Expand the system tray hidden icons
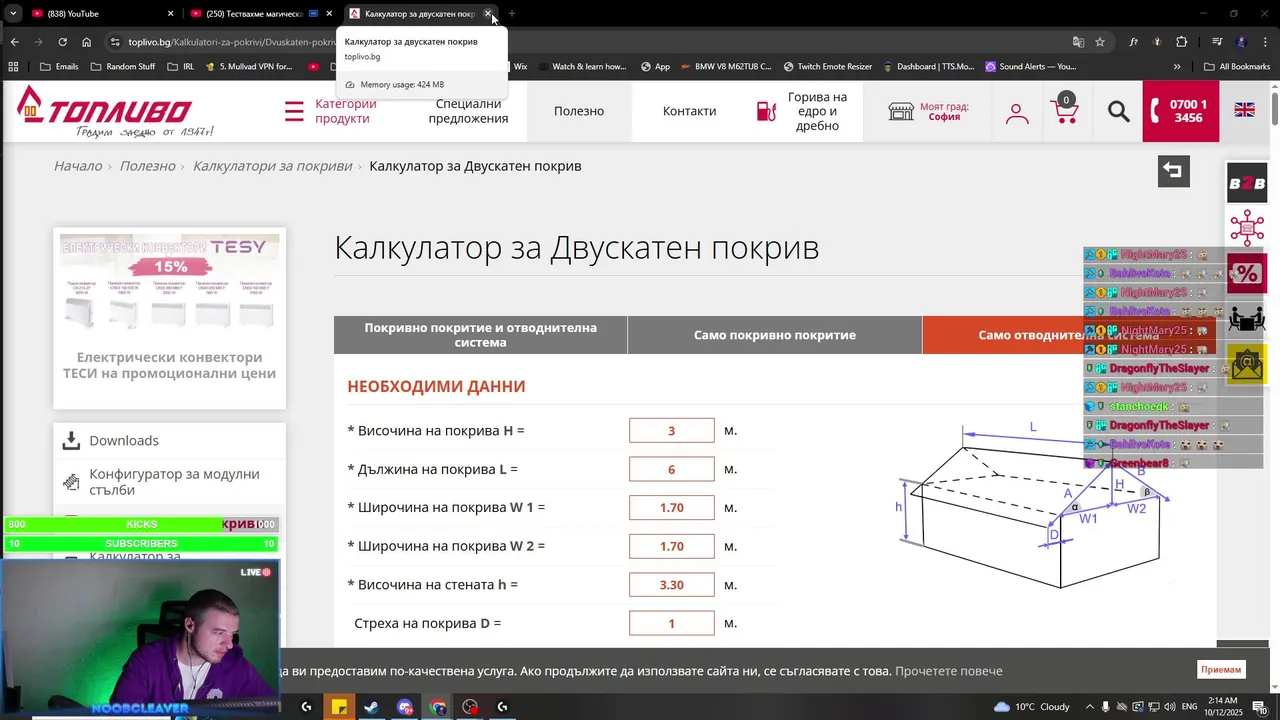The width and height of the screenshot is (1280, 720). [1090, 707]
